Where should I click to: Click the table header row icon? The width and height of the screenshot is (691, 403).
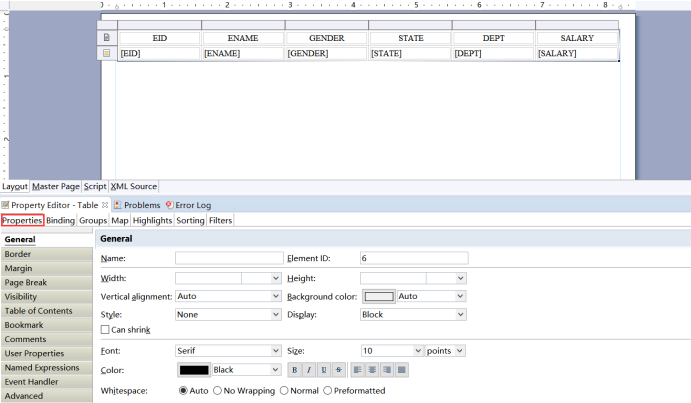click(107, 37)
